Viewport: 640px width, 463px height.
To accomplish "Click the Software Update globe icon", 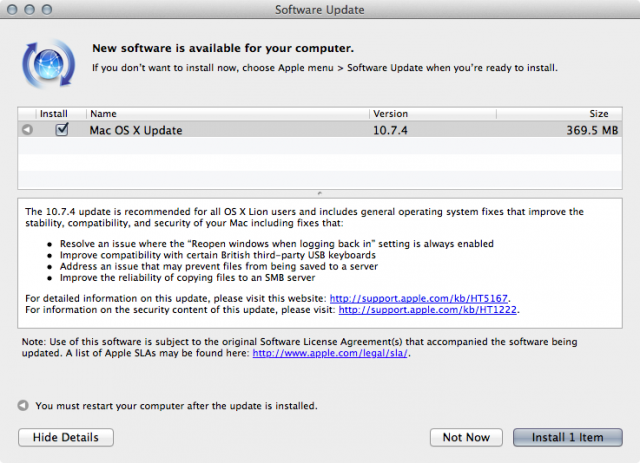I will pos(49,64).
